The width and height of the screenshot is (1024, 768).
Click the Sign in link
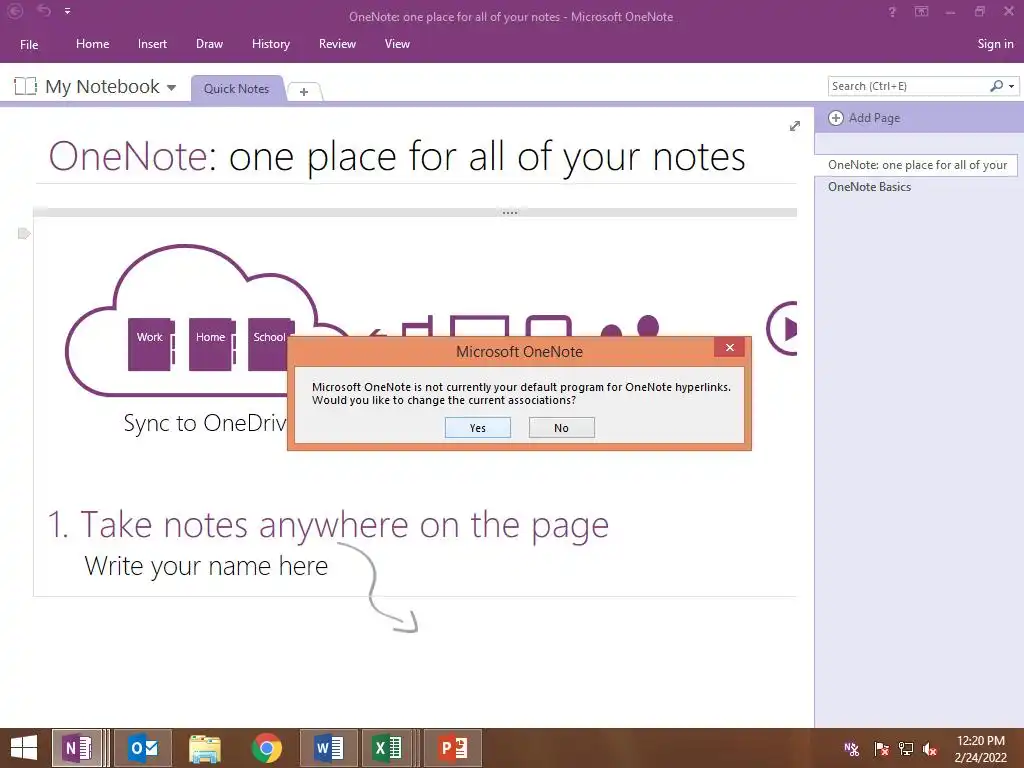[995, 44]
